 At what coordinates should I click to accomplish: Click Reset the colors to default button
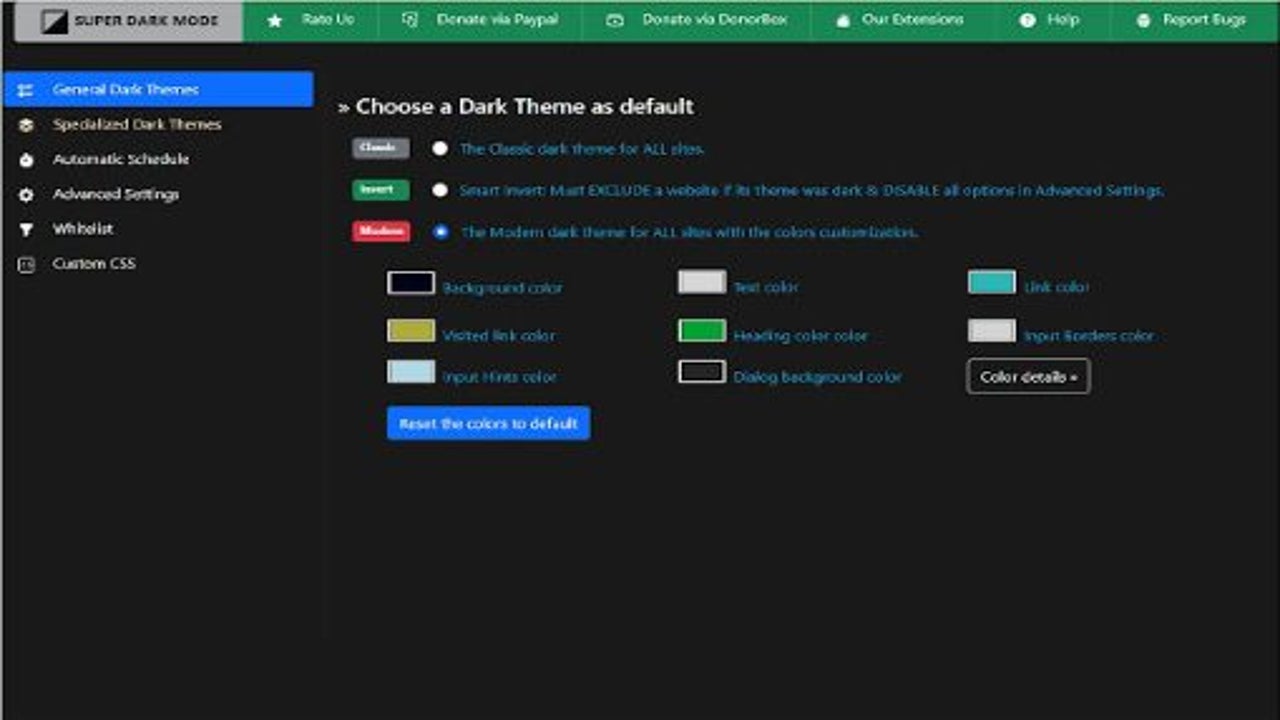pyautogui.click(x=488, y=423)
